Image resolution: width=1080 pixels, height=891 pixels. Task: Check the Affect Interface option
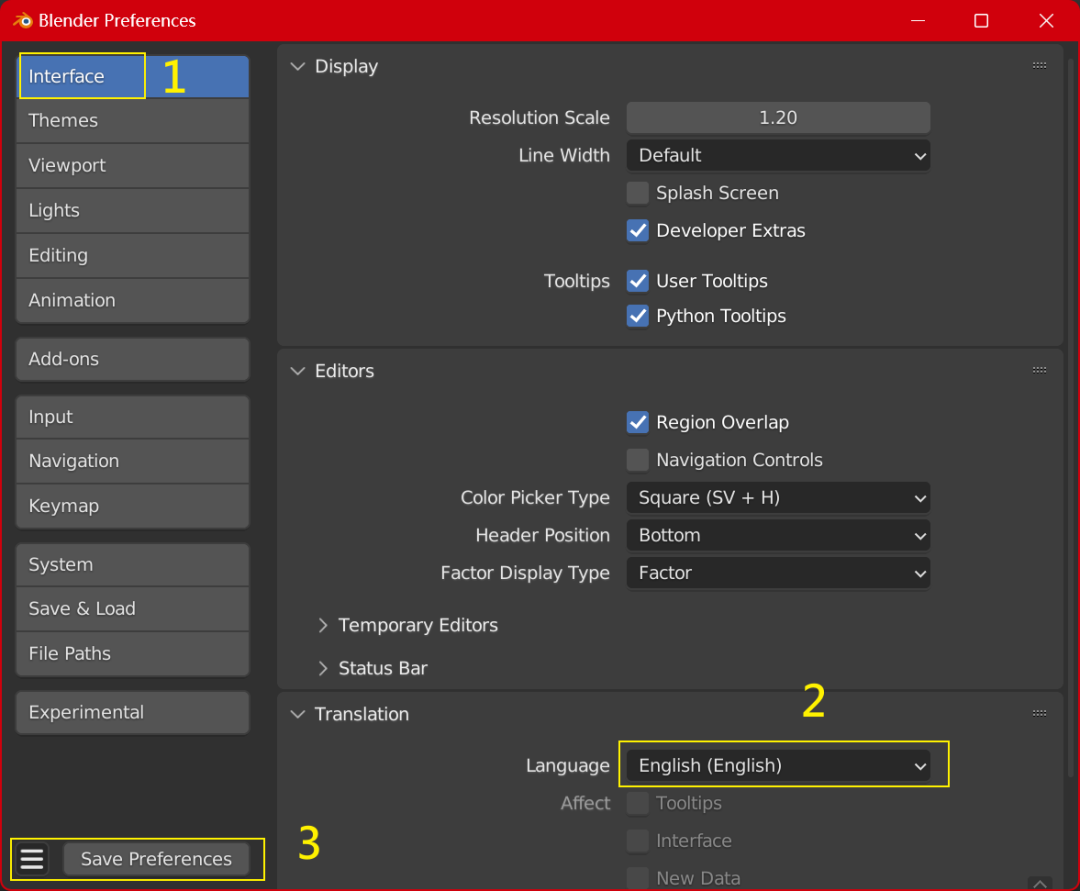tap(638, 840)
